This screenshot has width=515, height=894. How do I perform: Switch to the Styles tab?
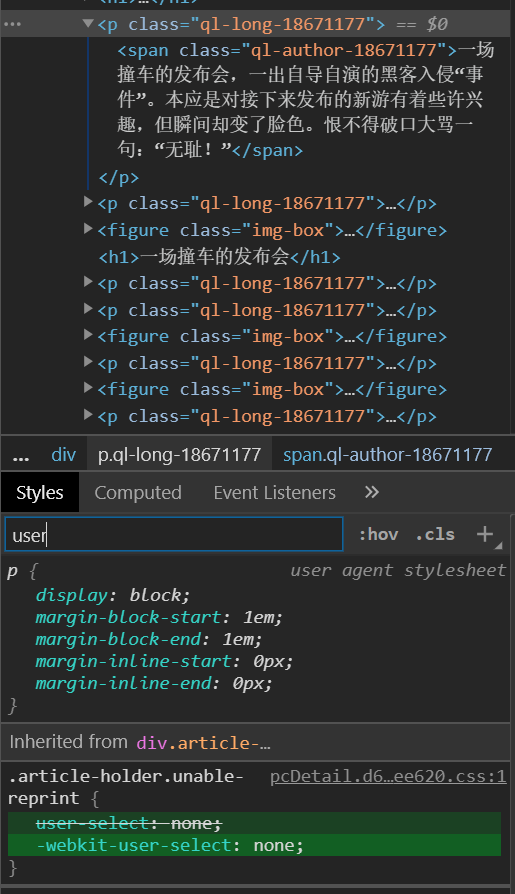[x=39, y=493]
